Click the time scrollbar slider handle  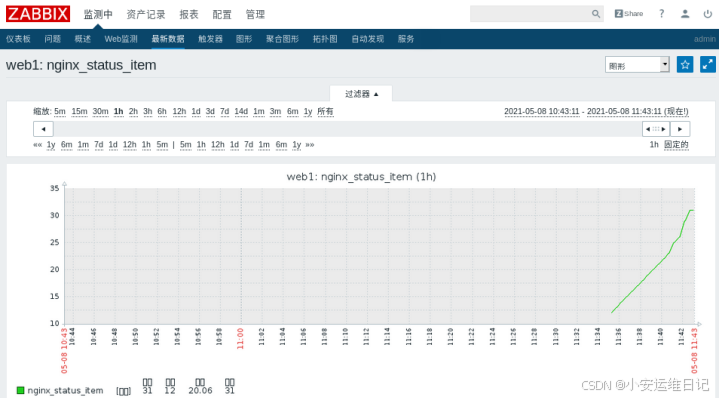pyautogui.click(x=656, y=129)
